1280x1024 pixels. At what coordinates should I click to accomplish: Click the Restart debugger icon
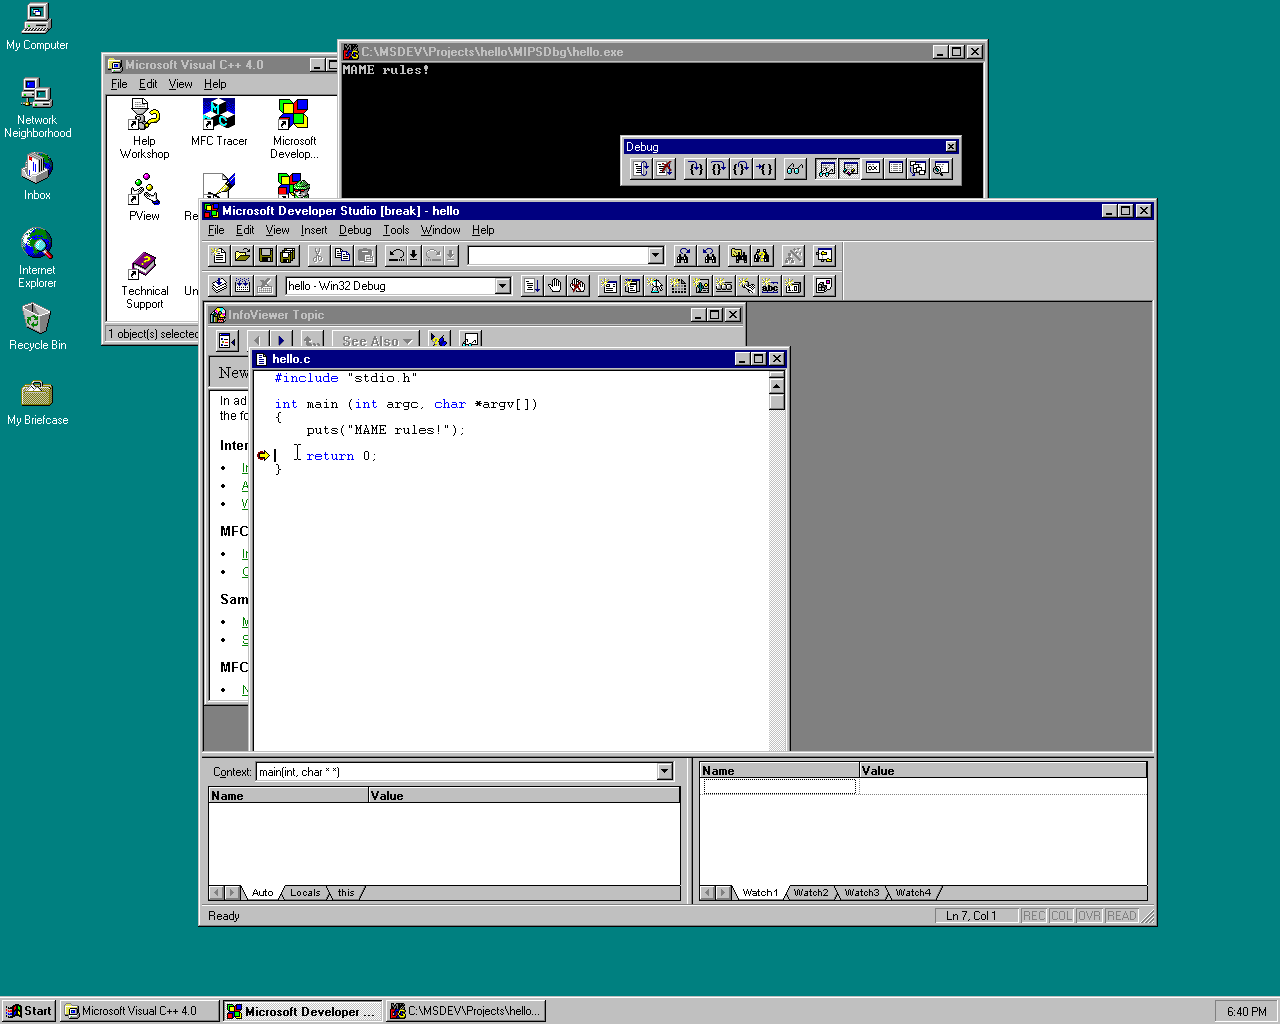tap(641, 169)
